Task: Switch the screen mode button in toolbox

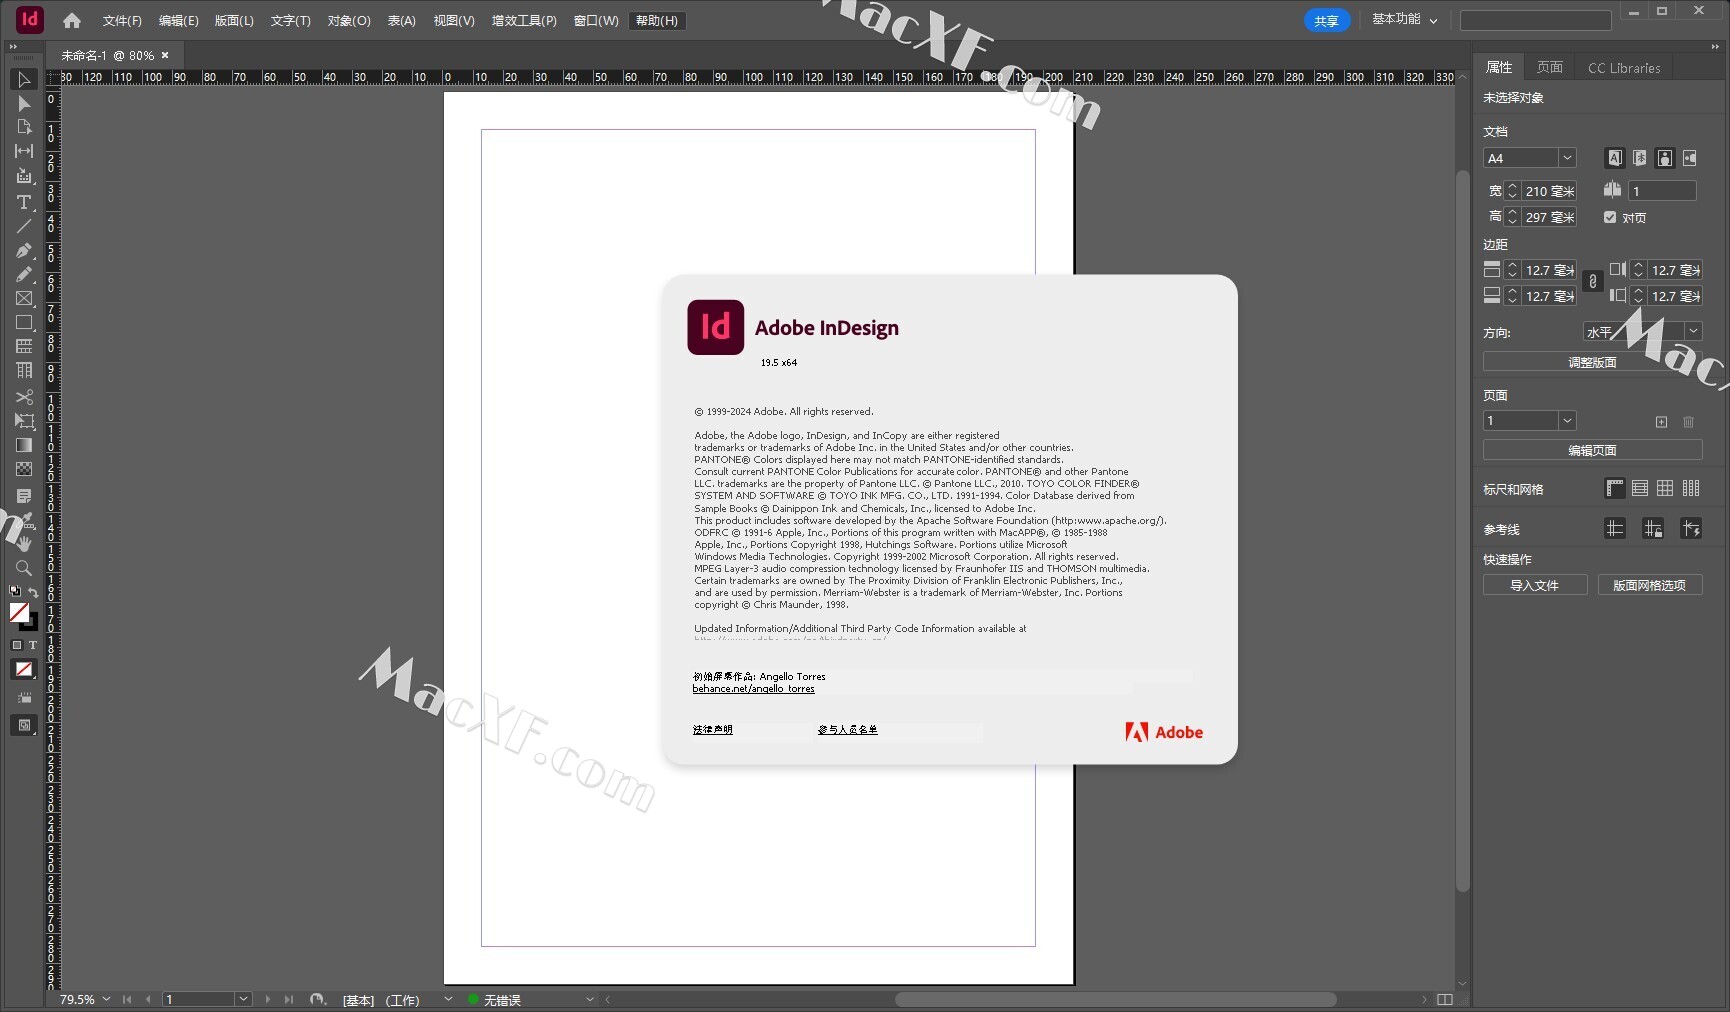Action: coord(24,725)
